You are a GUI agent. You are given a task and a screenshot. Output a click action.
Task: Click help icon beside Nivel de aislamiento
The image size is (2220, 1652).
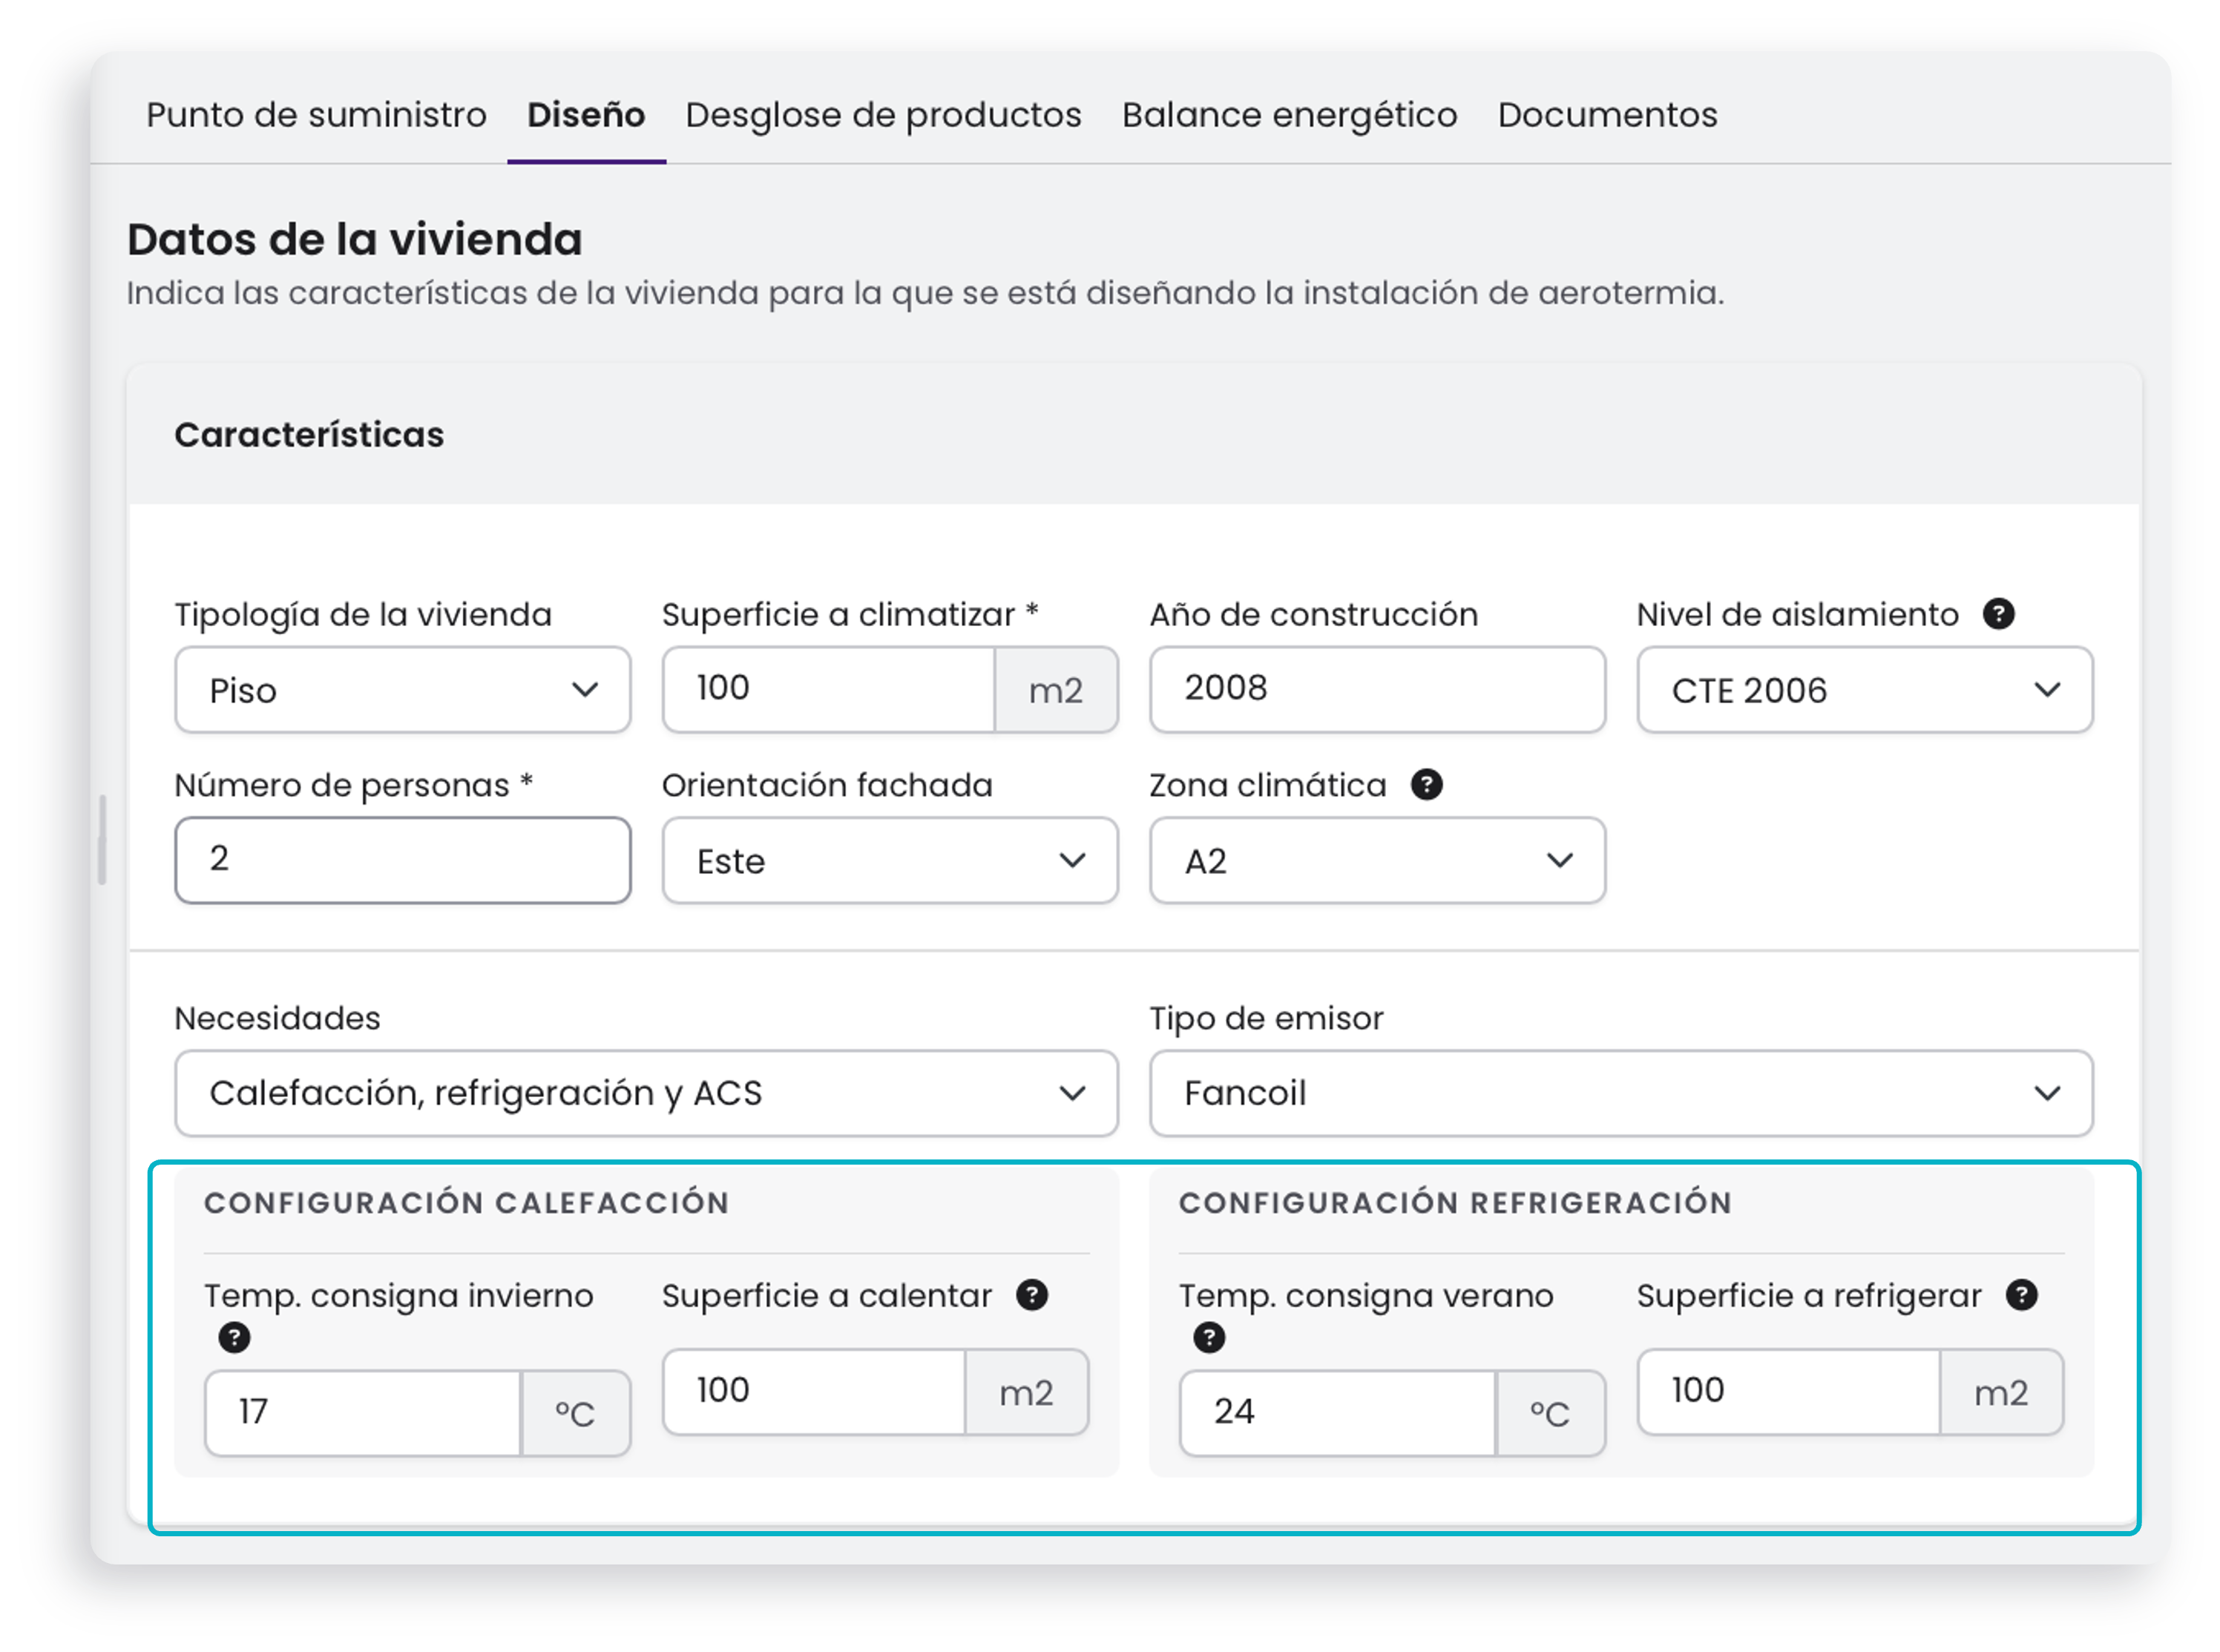pos(1997,613)
